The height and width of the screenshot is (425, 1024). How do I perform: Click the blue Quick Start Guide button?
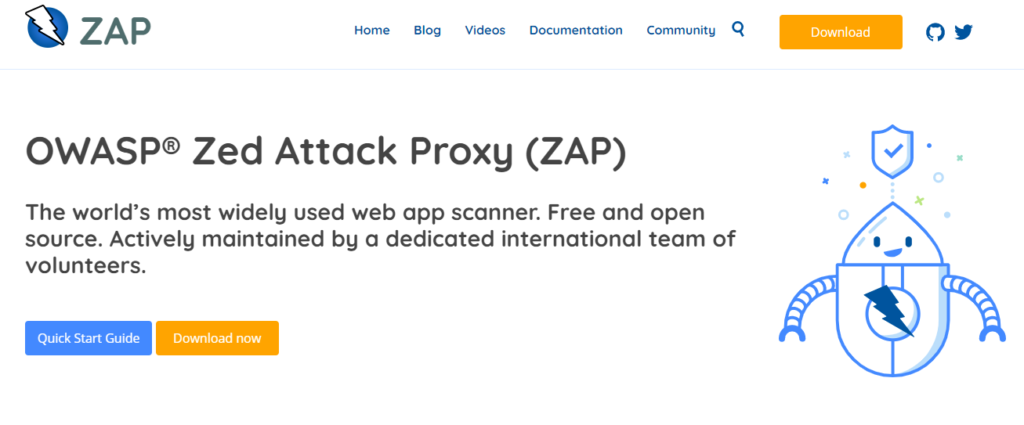88,338
